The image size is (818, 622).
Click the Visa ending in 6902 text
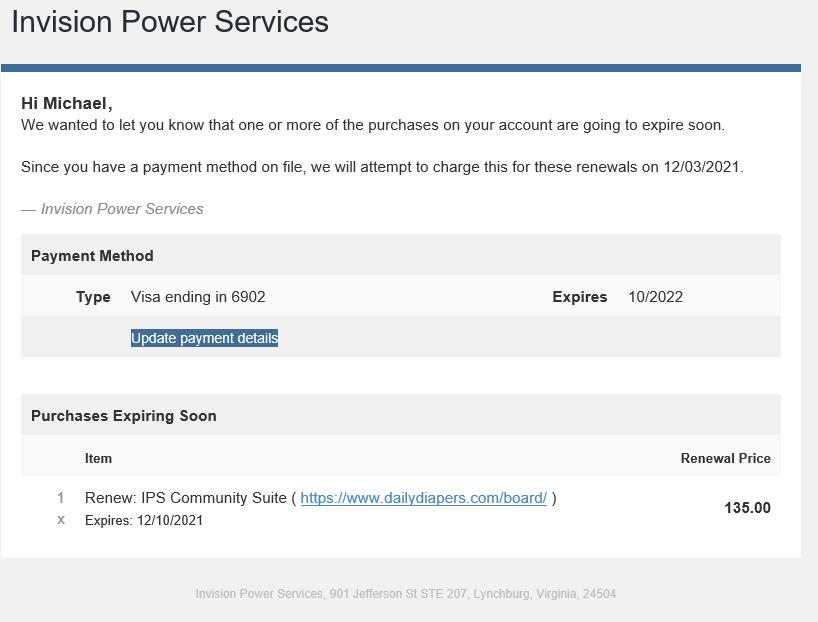click(198, 297)
